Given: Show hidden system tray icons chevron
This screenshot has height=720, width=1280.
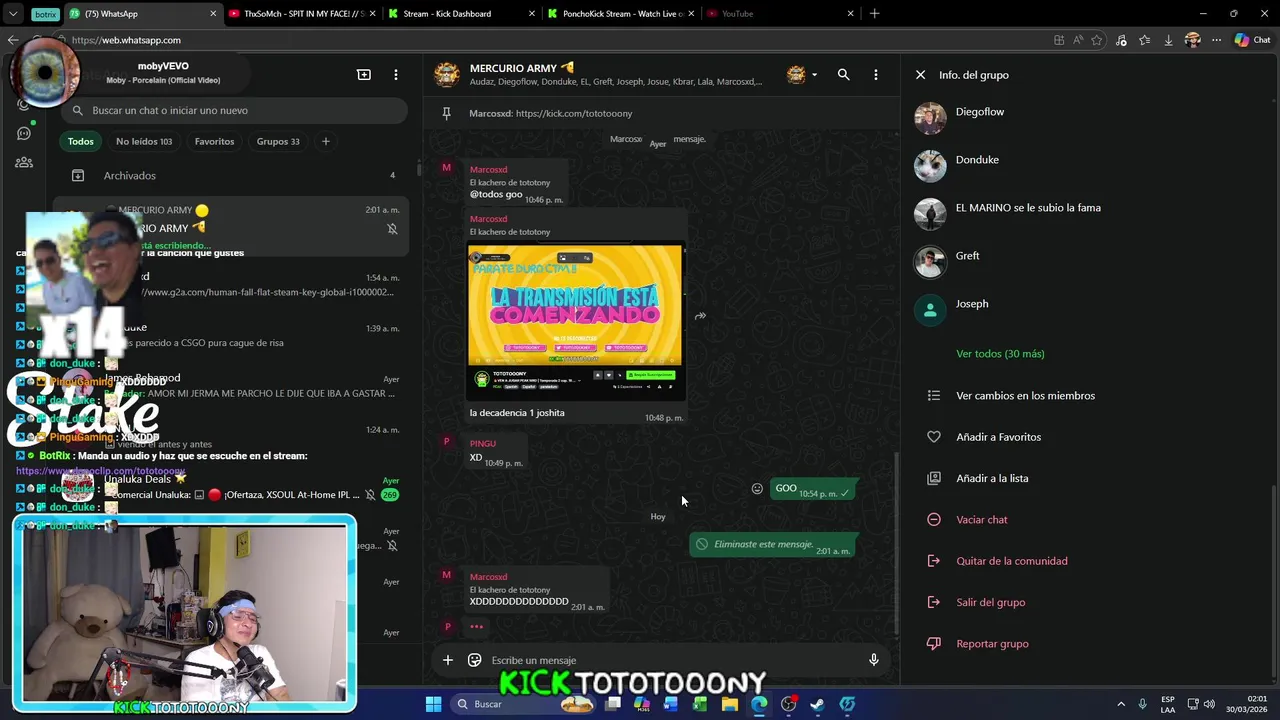Looking at the screenshot, I should pyautogui.click(x=1121, y=704).
